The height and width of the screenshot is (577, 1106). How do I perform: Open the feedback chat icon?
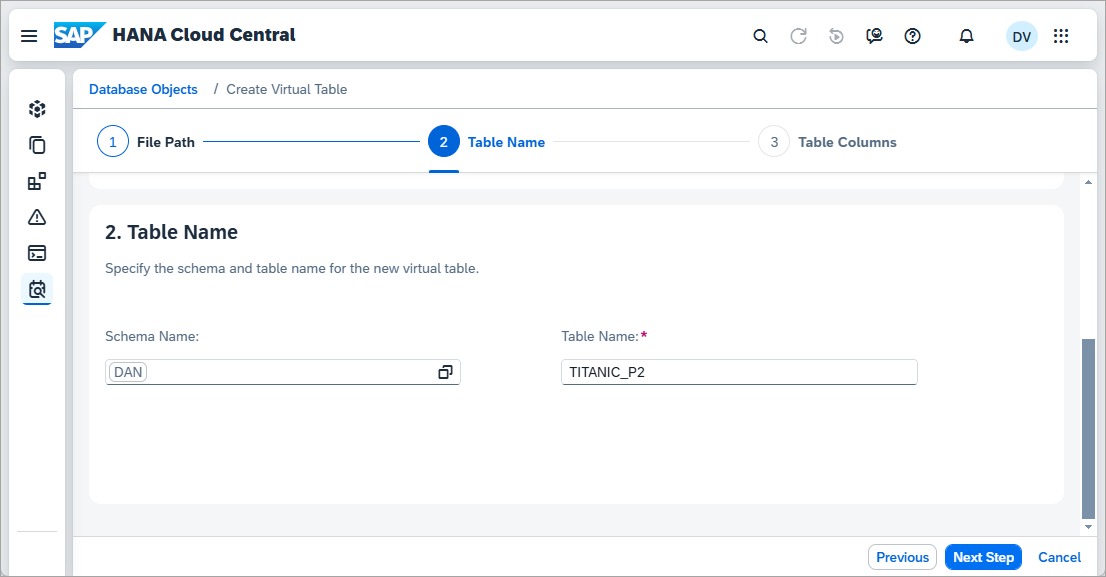click(x=874, y=36)
